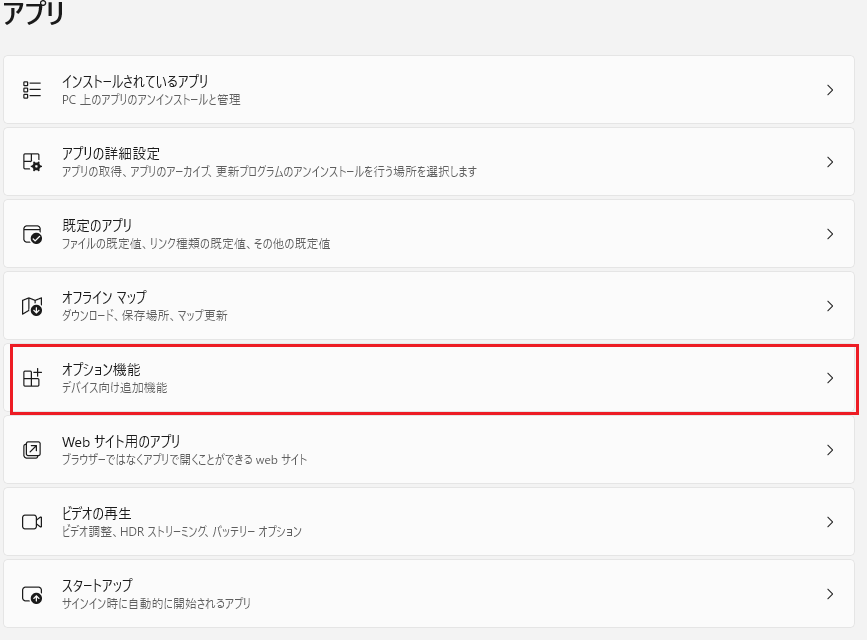Click the サインイン時に自動的に開始されるアプリ description

(x=156, y=603)
